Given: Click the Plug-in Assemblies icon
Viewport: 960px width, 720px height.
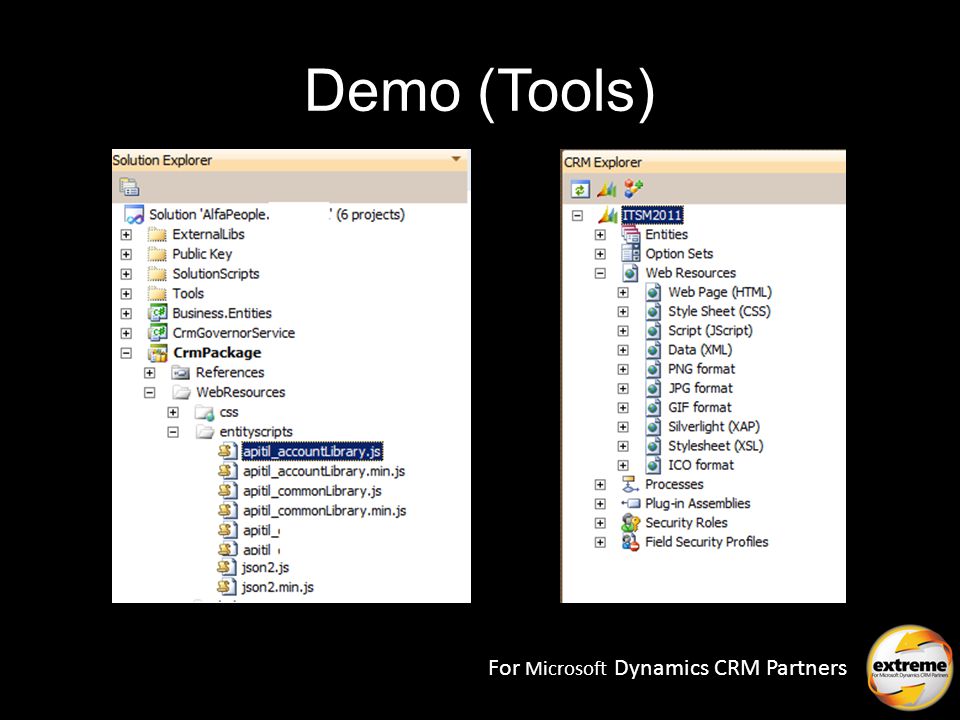Looking at the screenshot, I should (631, 503).
